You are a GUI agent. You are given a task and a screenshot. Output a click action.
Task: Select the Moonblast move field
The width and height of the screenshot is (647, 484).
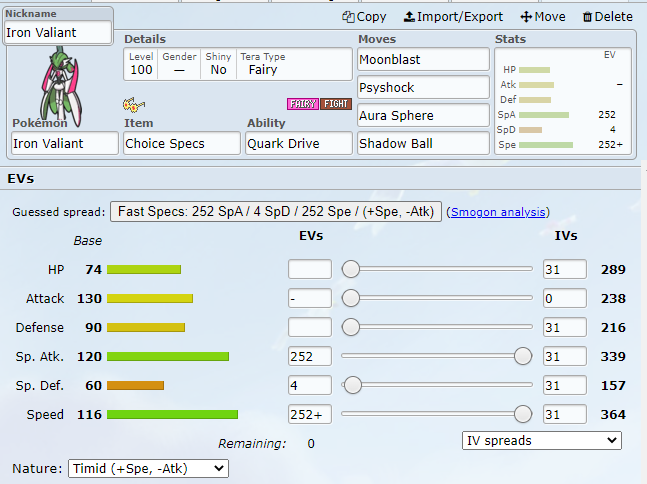click(x=423, y=59)
